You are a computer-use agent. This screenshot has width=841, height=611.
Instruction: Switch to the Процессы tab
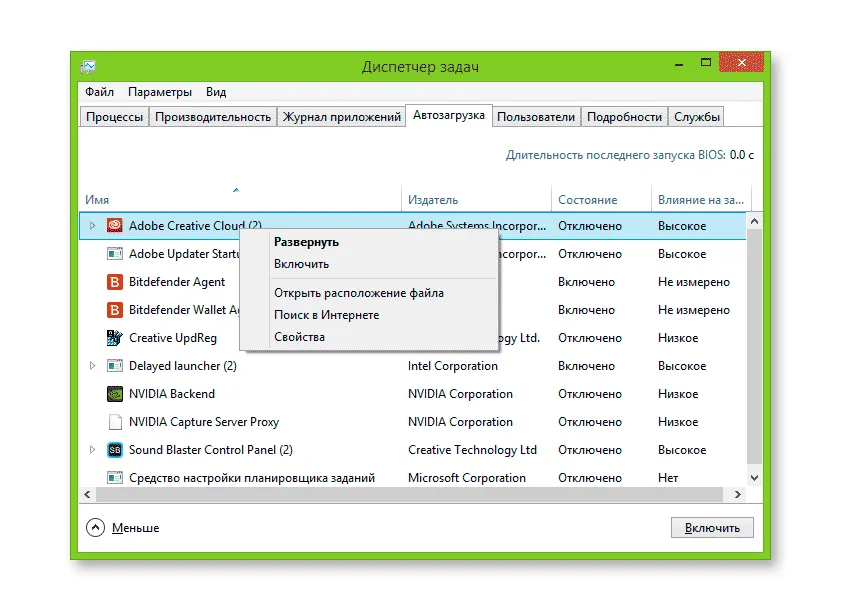tap(114, 117)
